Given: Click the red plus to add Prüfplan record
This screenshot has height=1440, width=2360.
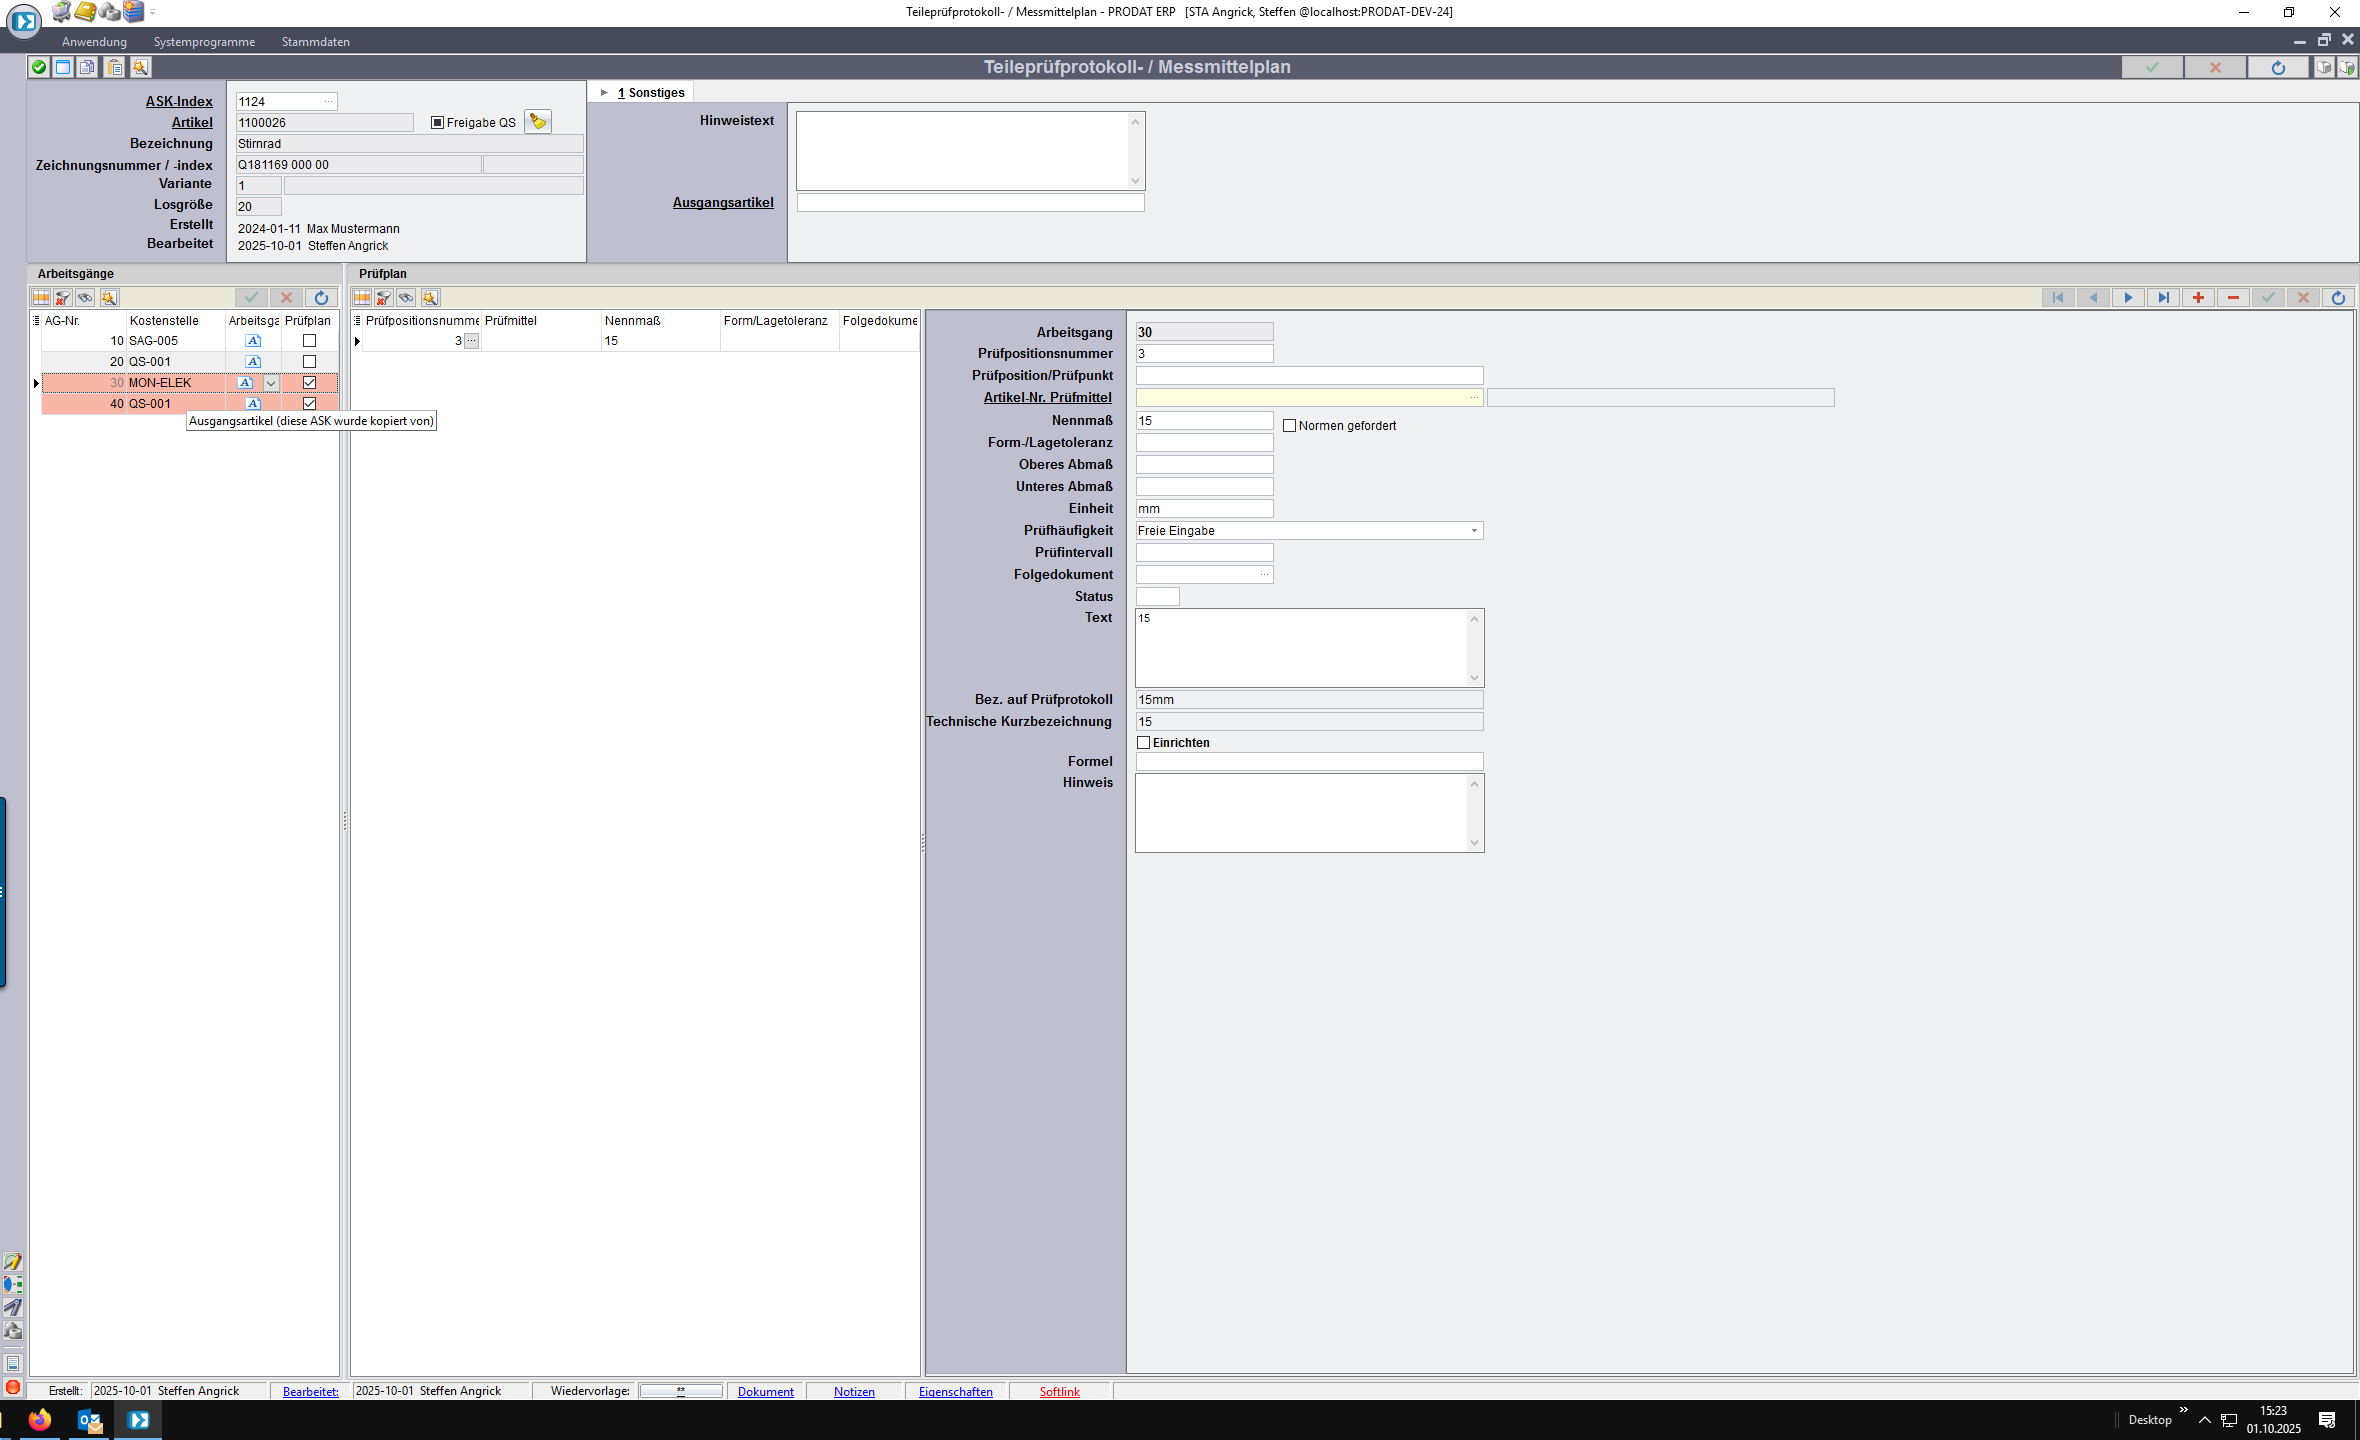Looking at the screenshot, I should click(2198, 298).
